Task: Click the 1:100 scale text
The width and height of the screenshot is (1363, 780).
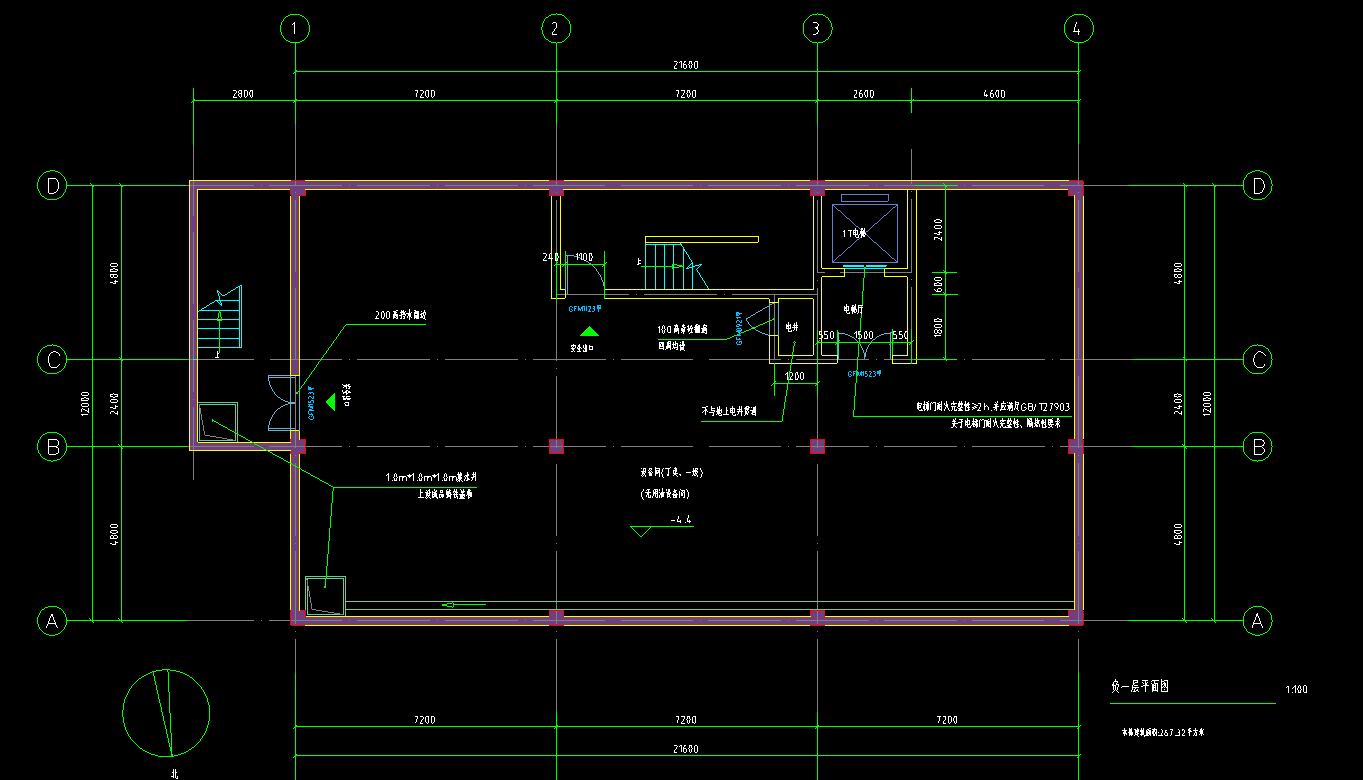Action: click(1296, 689)
